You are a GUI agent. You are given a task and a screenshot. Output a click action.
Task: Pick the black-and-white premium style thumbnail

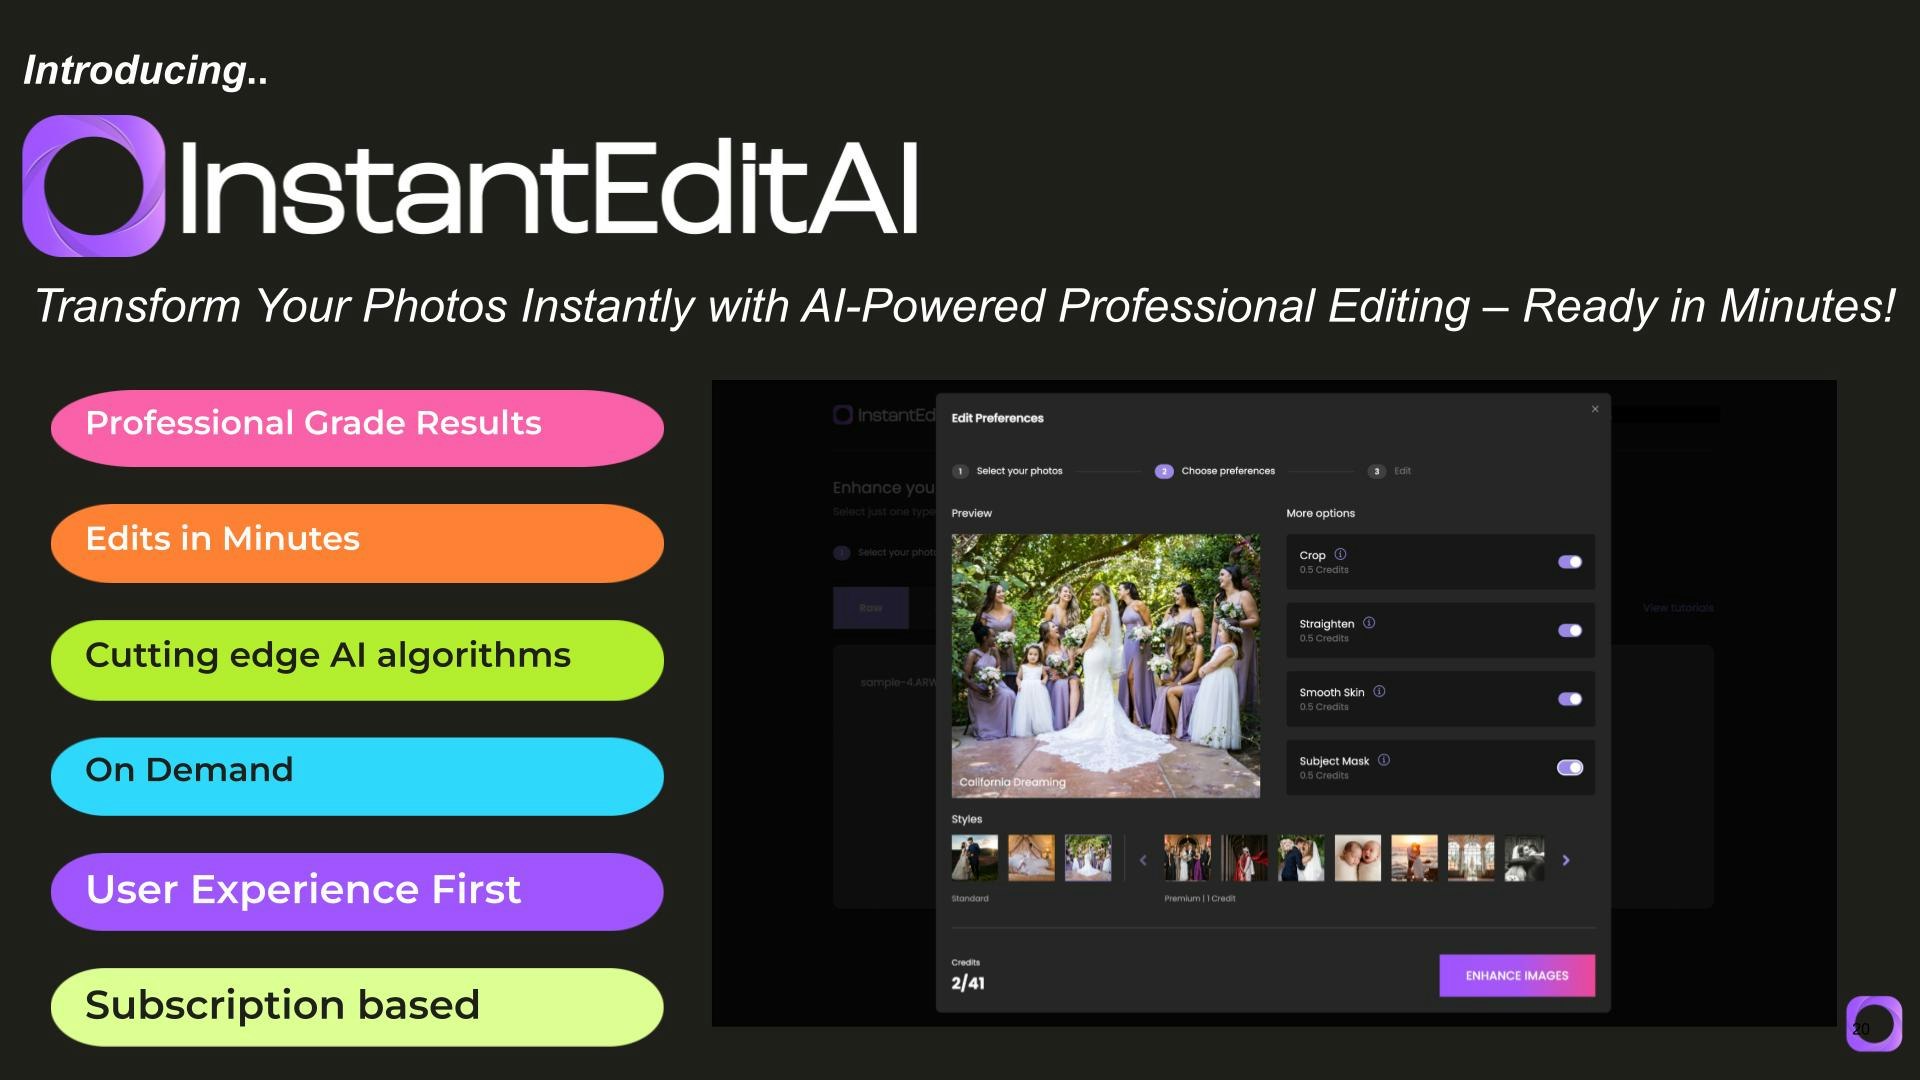pos(1524,859)
